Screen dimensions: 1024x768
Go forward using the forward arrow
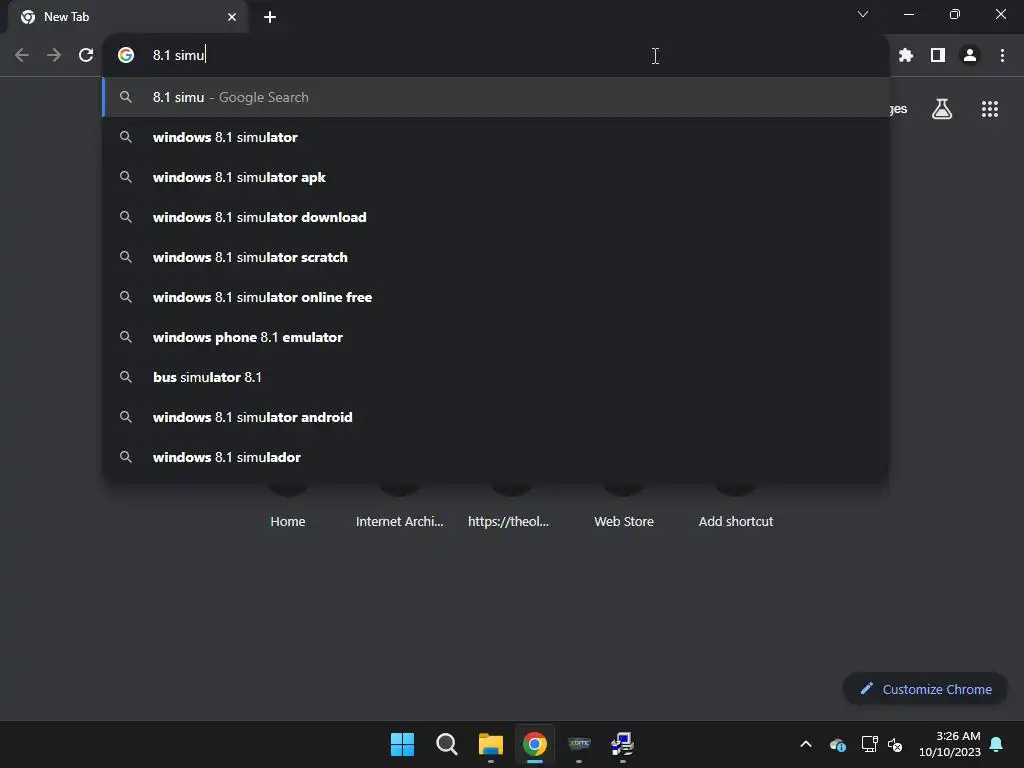pyautogui.click(x=54, y=56)
